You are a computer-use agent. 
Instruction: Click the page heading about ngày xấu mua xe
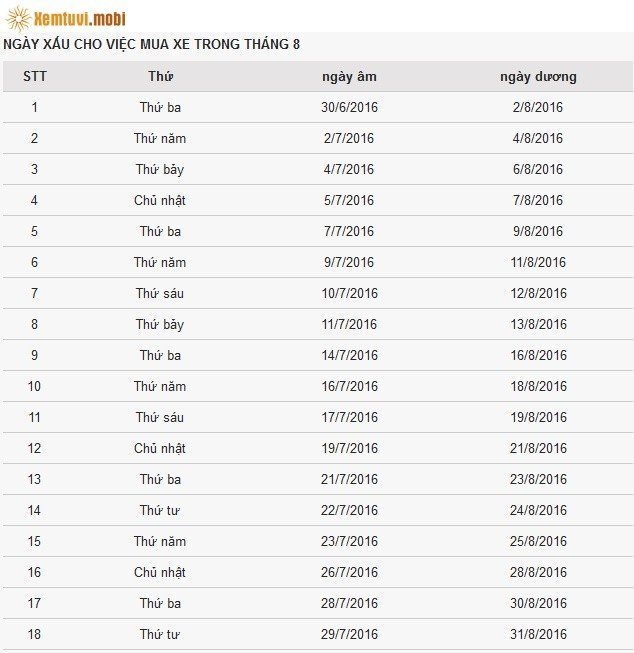[151, 45]
